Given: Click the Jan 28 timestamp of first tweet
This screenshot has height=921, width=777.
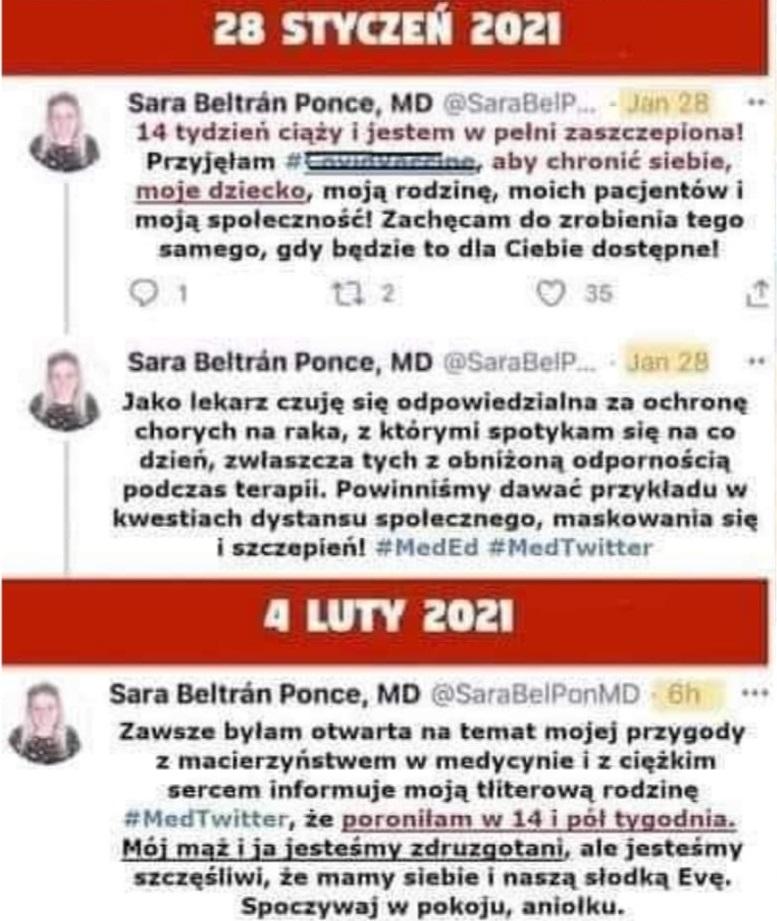Looking at the screenshot, I should pos(668,103).
